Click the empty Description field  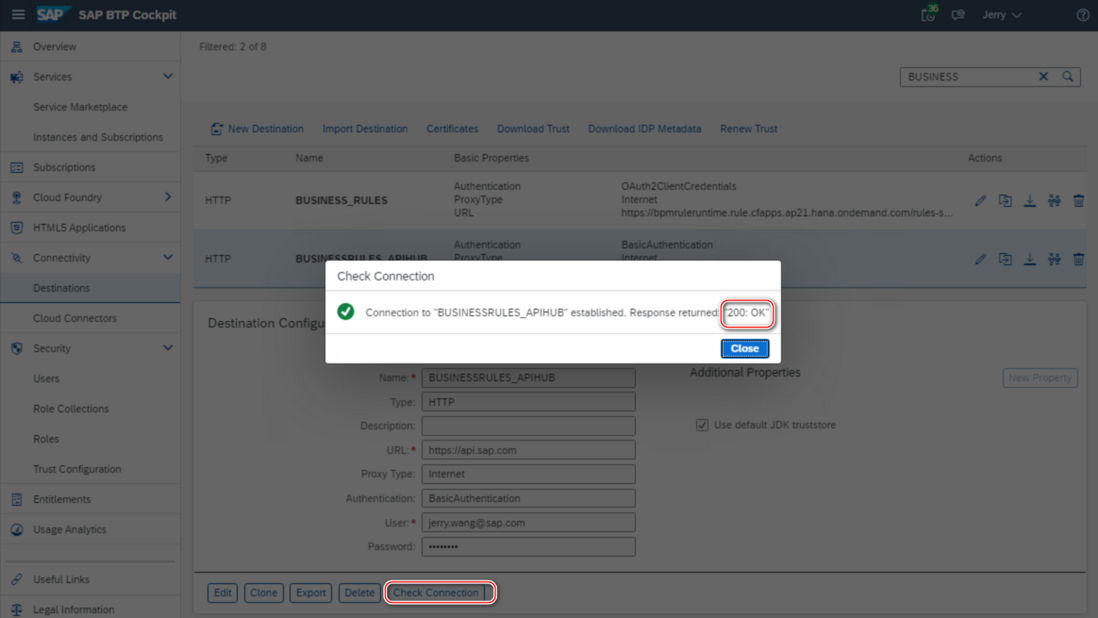pyautogui.click(x=529, y=426)
